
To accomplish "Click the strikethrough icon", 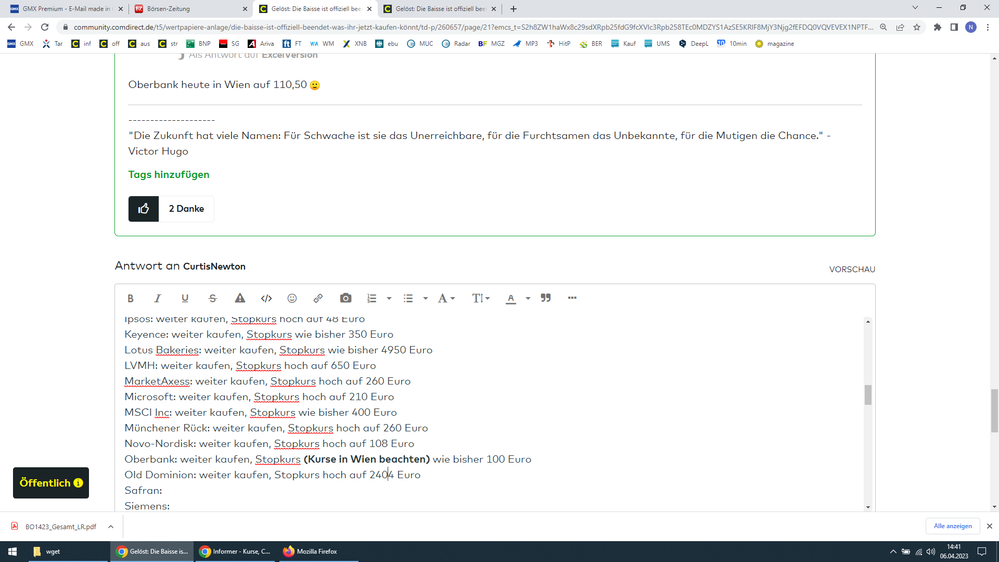I will (212, 298).
